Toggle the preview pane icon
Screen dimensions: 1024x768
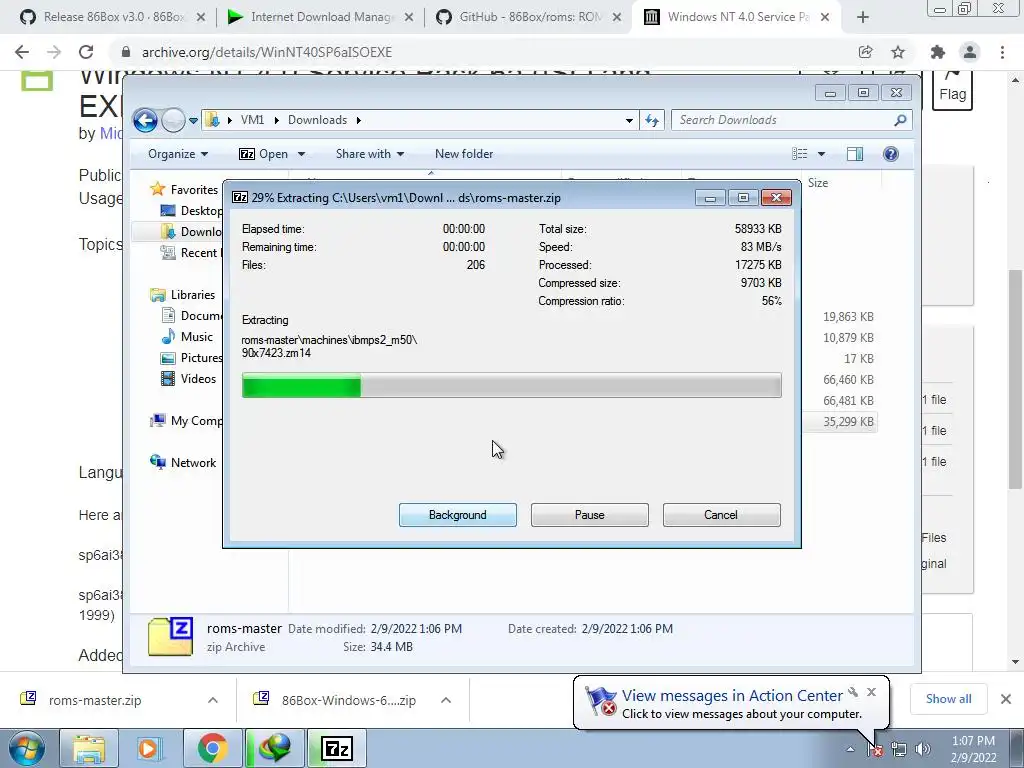coord(854,154)
